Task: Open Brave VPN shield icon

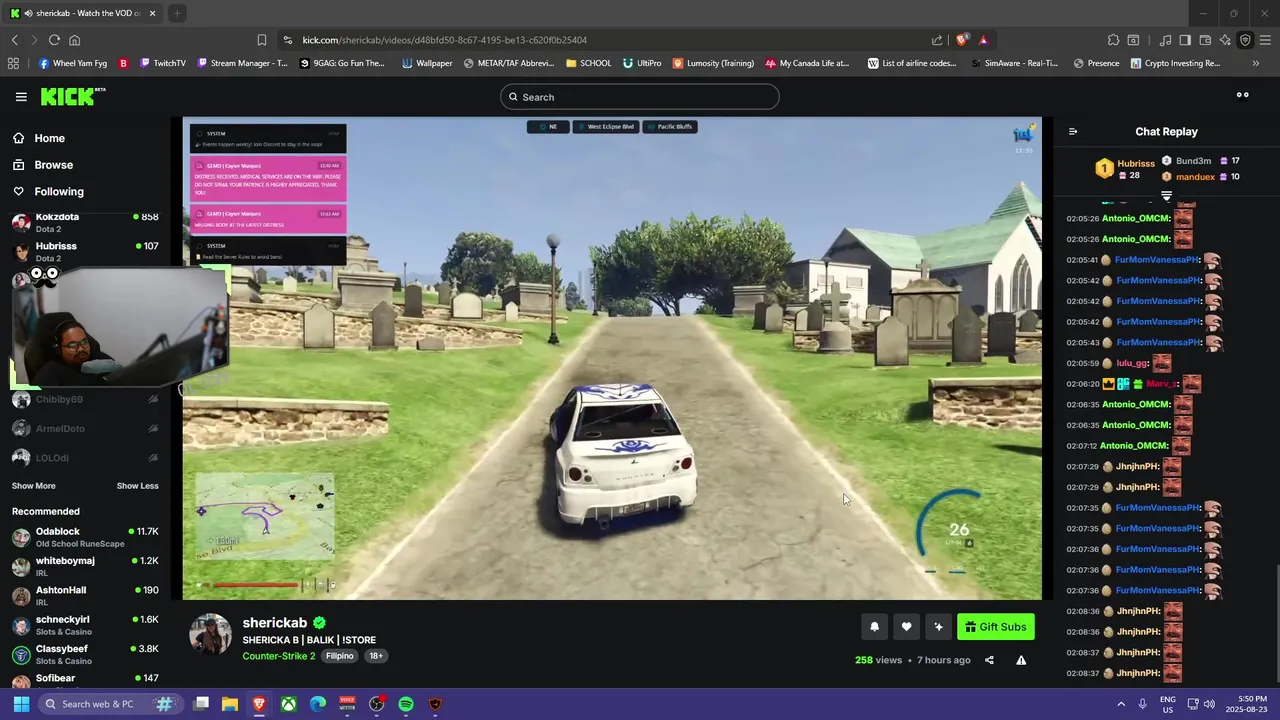Action: pyautogui.click(x=1245, y=40)
